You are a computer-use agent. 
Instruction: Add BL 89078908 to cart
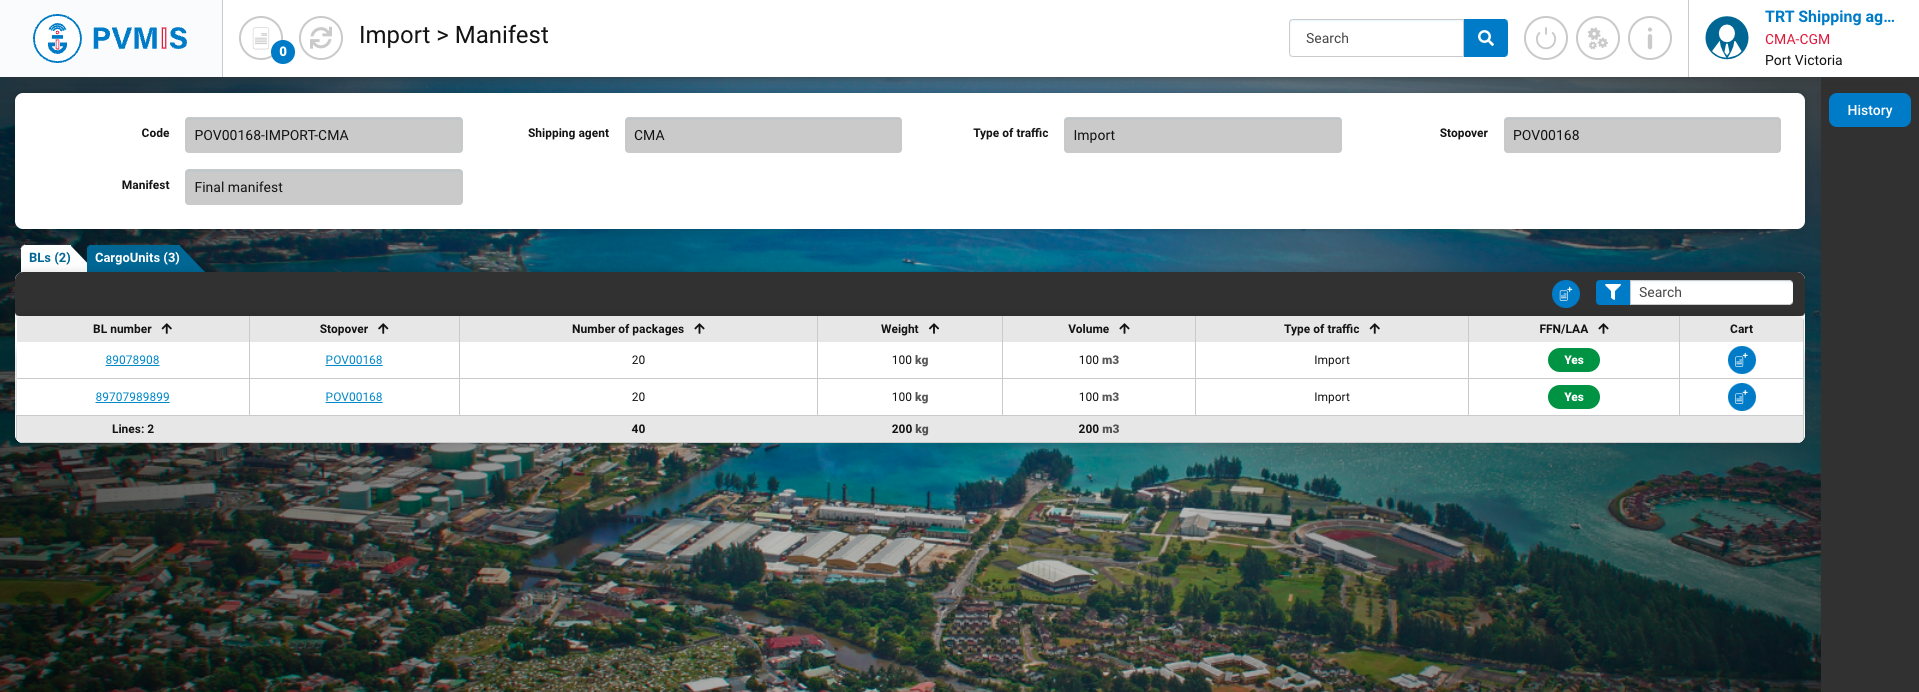coord(1741,360)
